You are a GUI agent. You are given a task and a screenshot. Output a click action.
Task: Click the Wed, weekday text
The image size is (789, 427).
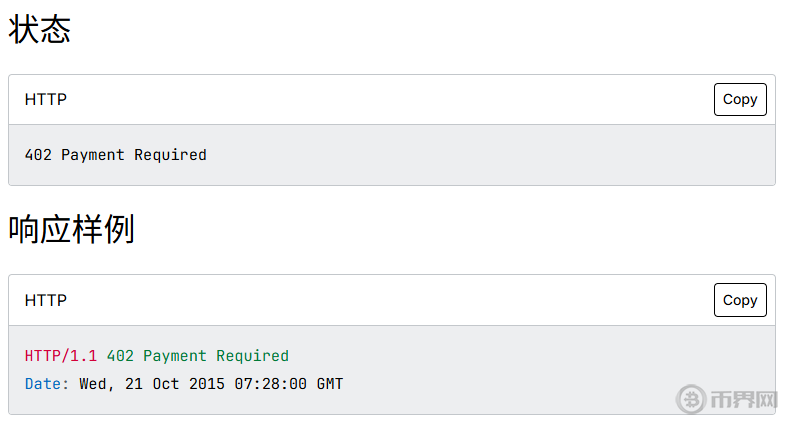(x=97, y=384)
